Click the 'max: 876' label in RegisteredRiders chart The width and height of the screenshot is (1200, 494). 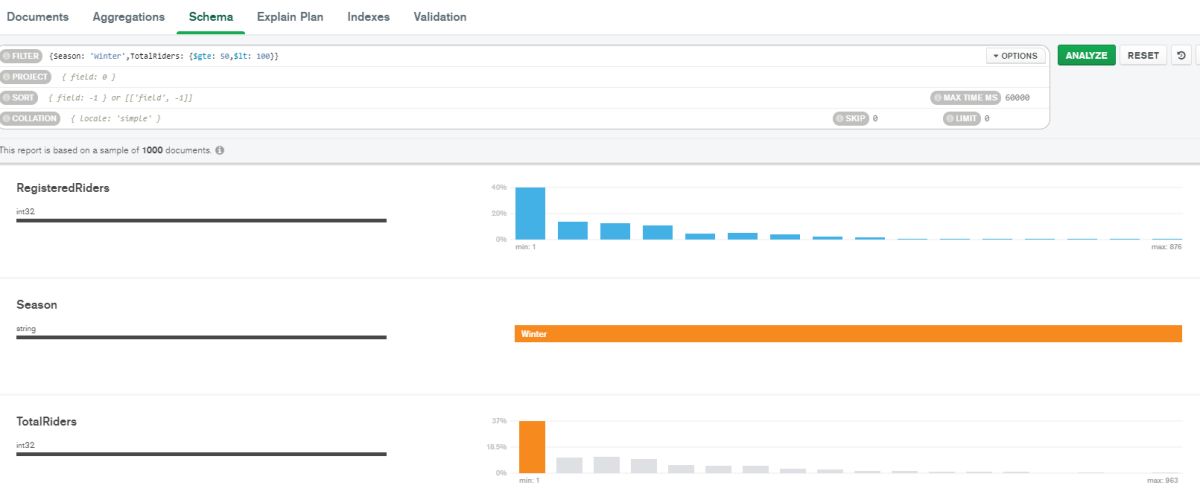tap(1166, 247)
